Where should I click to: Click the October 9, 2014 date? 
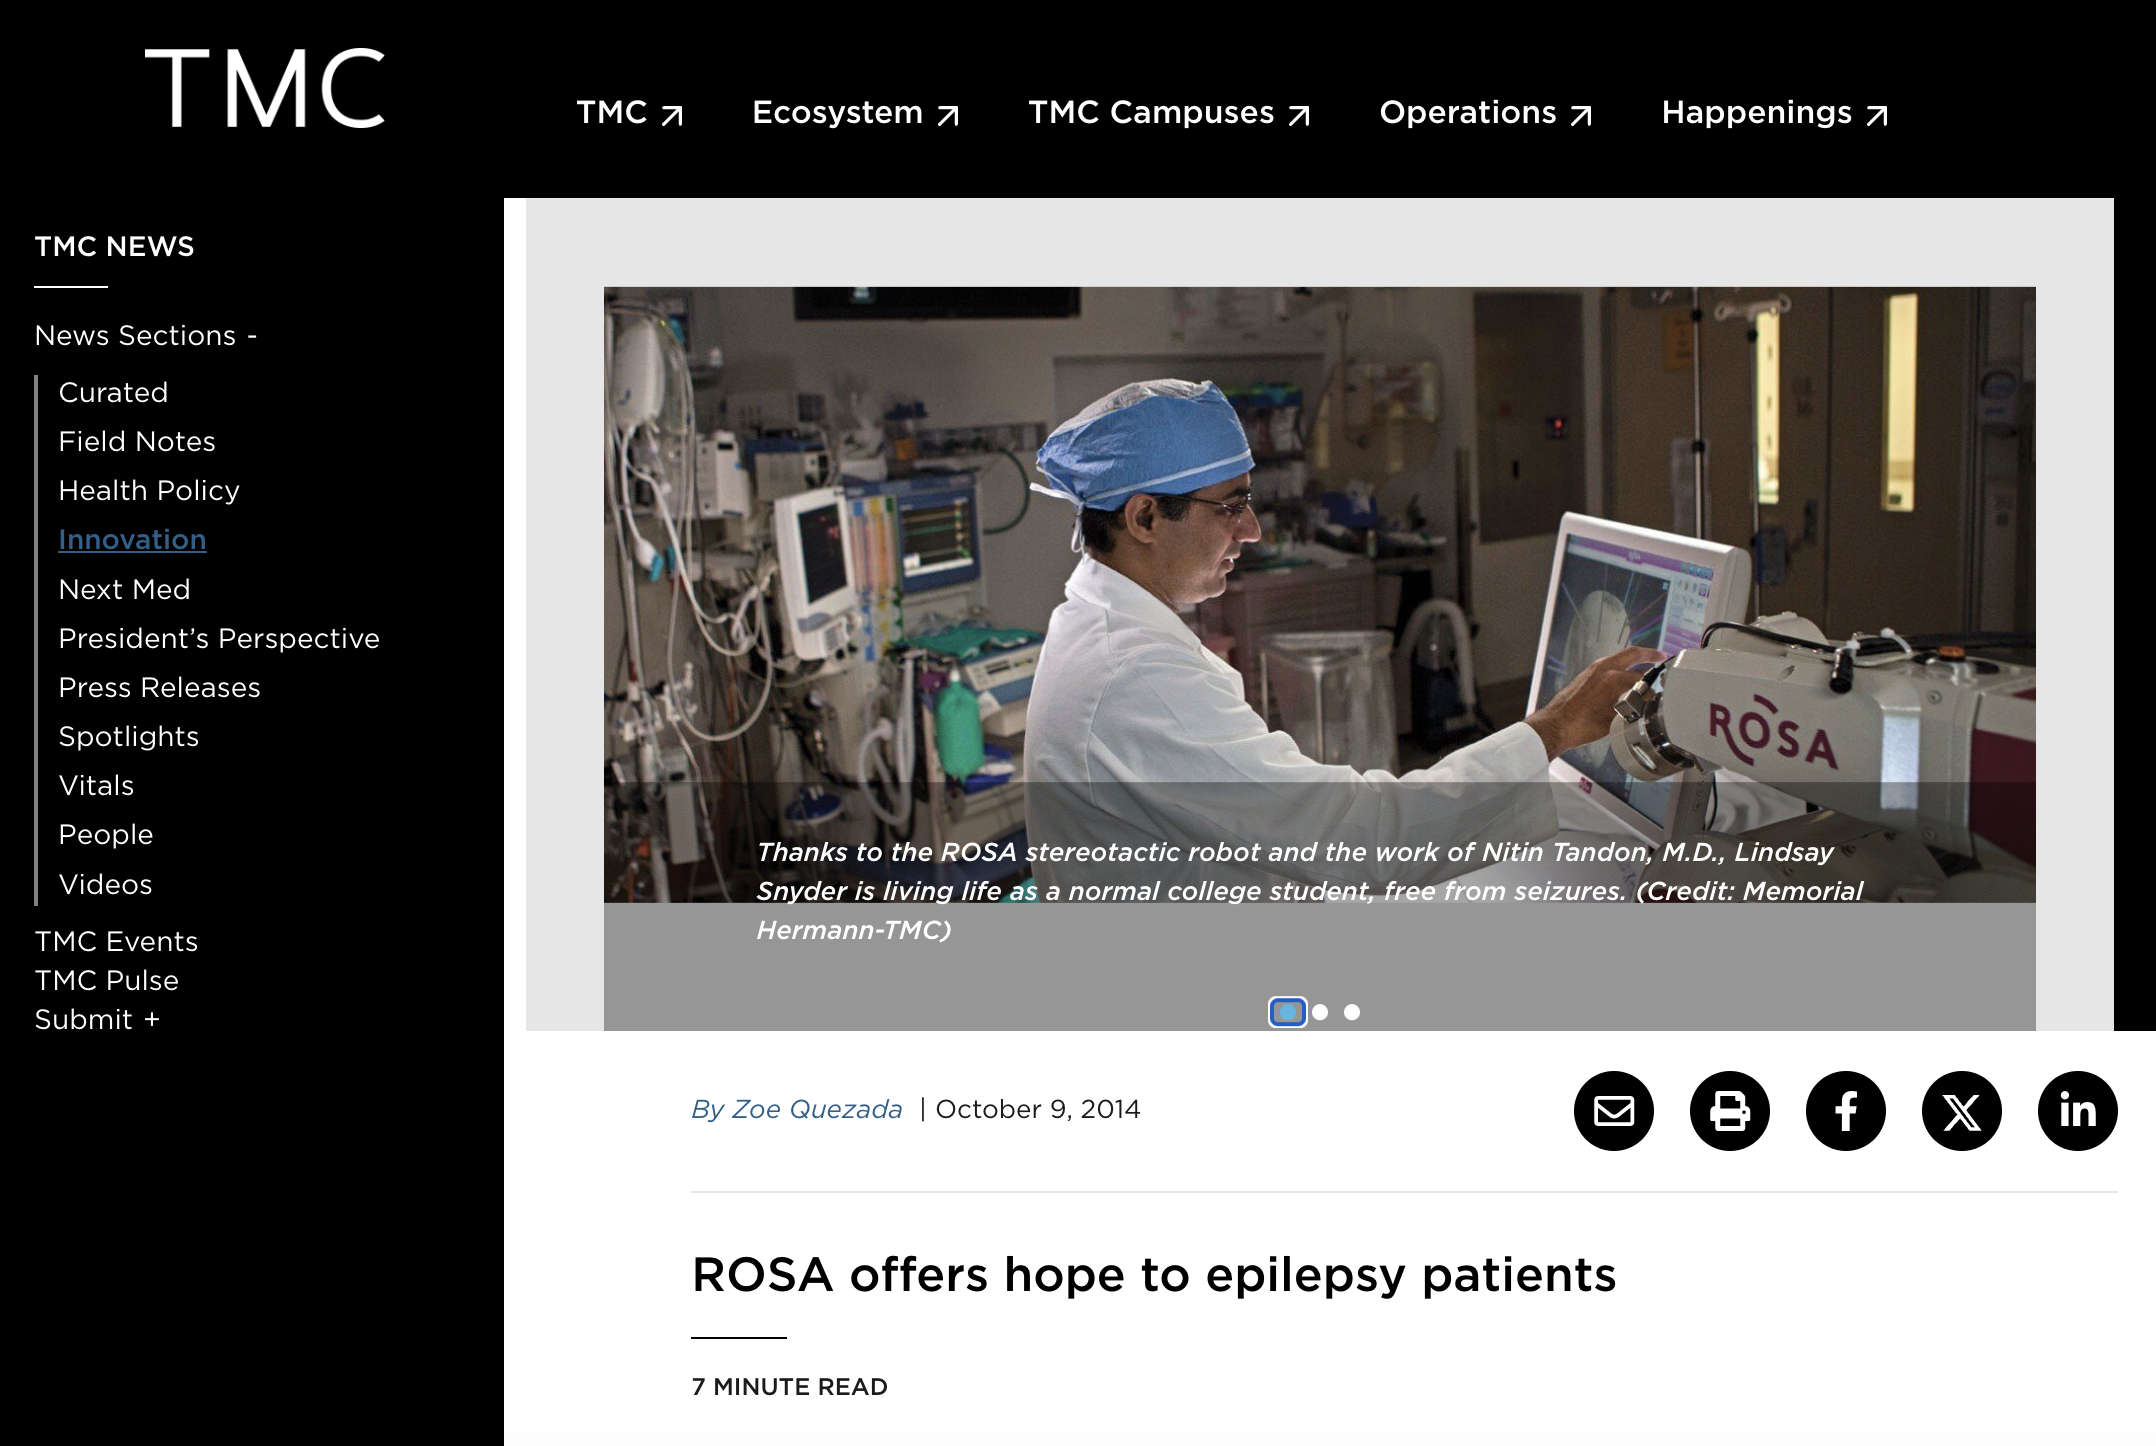[1038, 1109]
